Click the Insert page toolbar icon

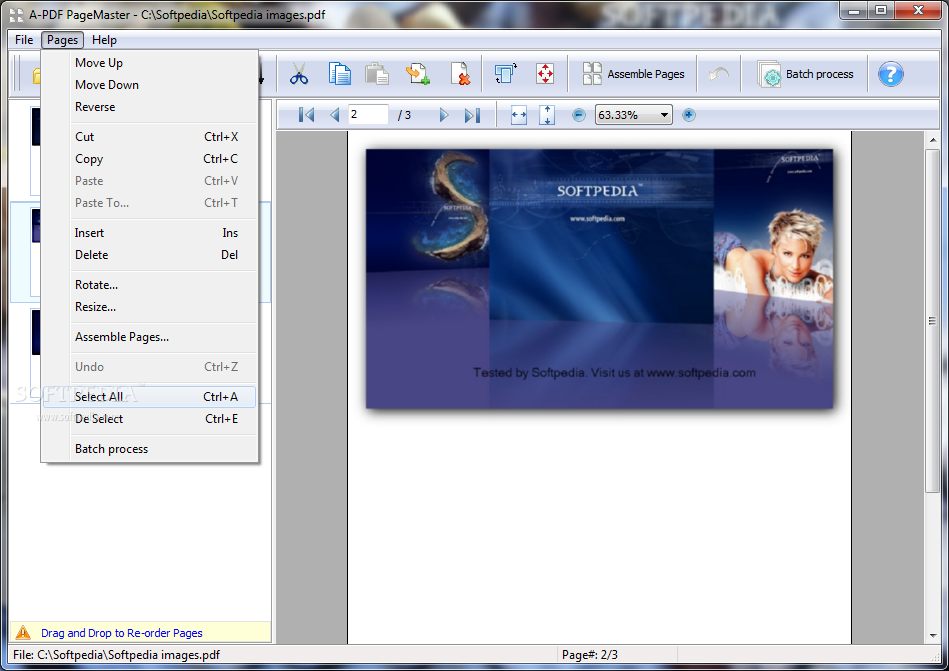click(x=418, y=74)
